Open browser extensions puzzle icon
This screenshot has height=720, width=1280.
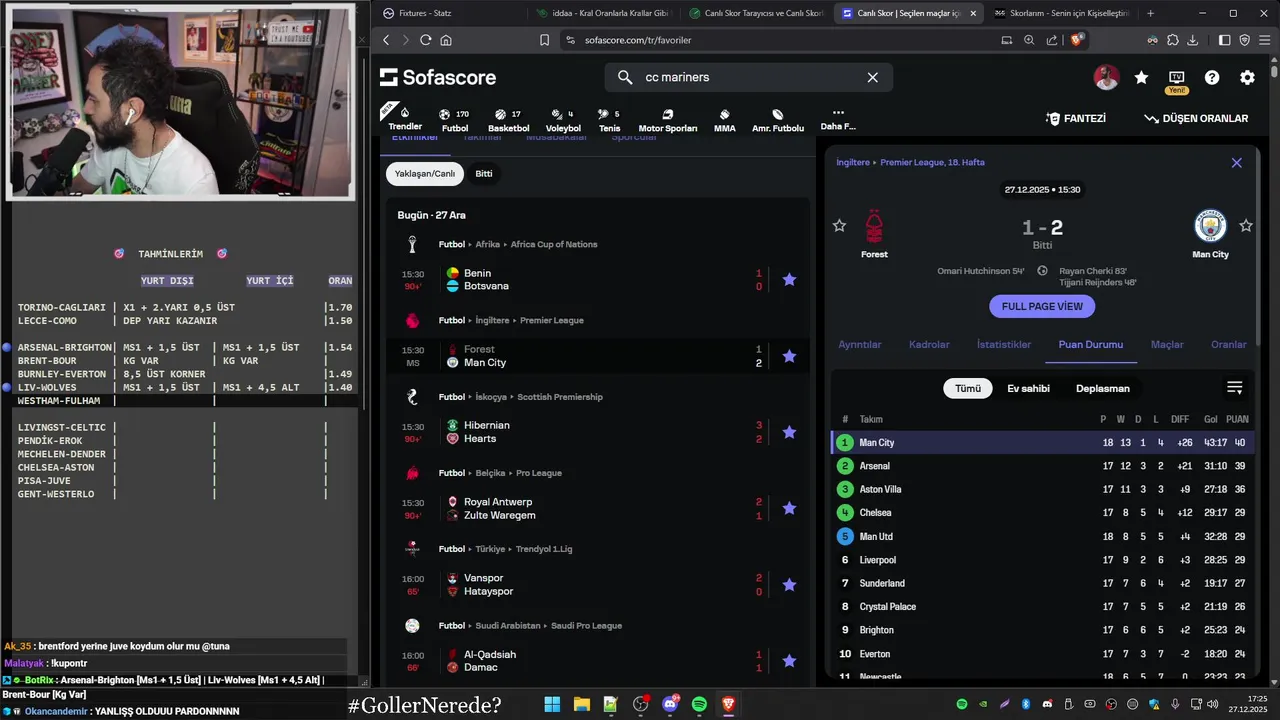click(x=1173, y=40)
